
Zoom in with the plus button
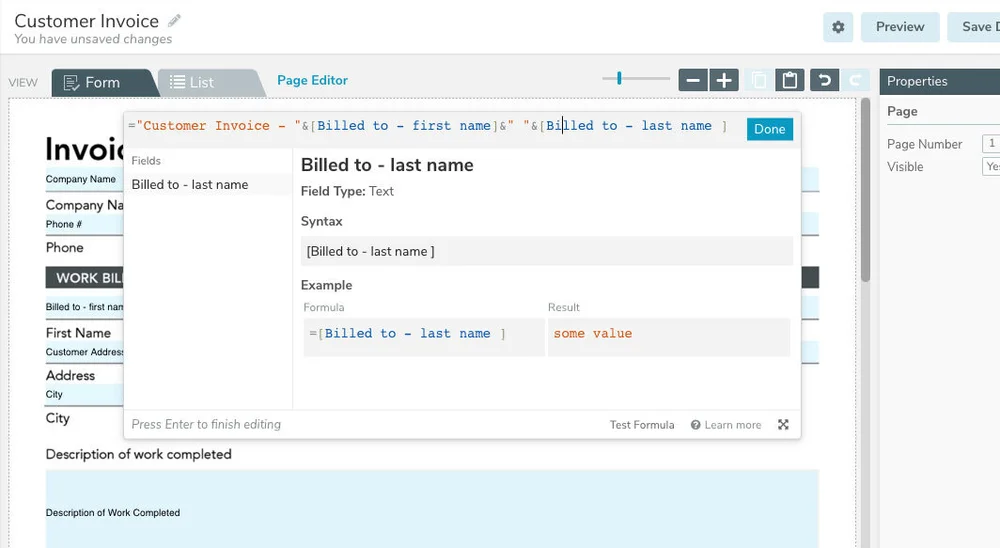724,80
